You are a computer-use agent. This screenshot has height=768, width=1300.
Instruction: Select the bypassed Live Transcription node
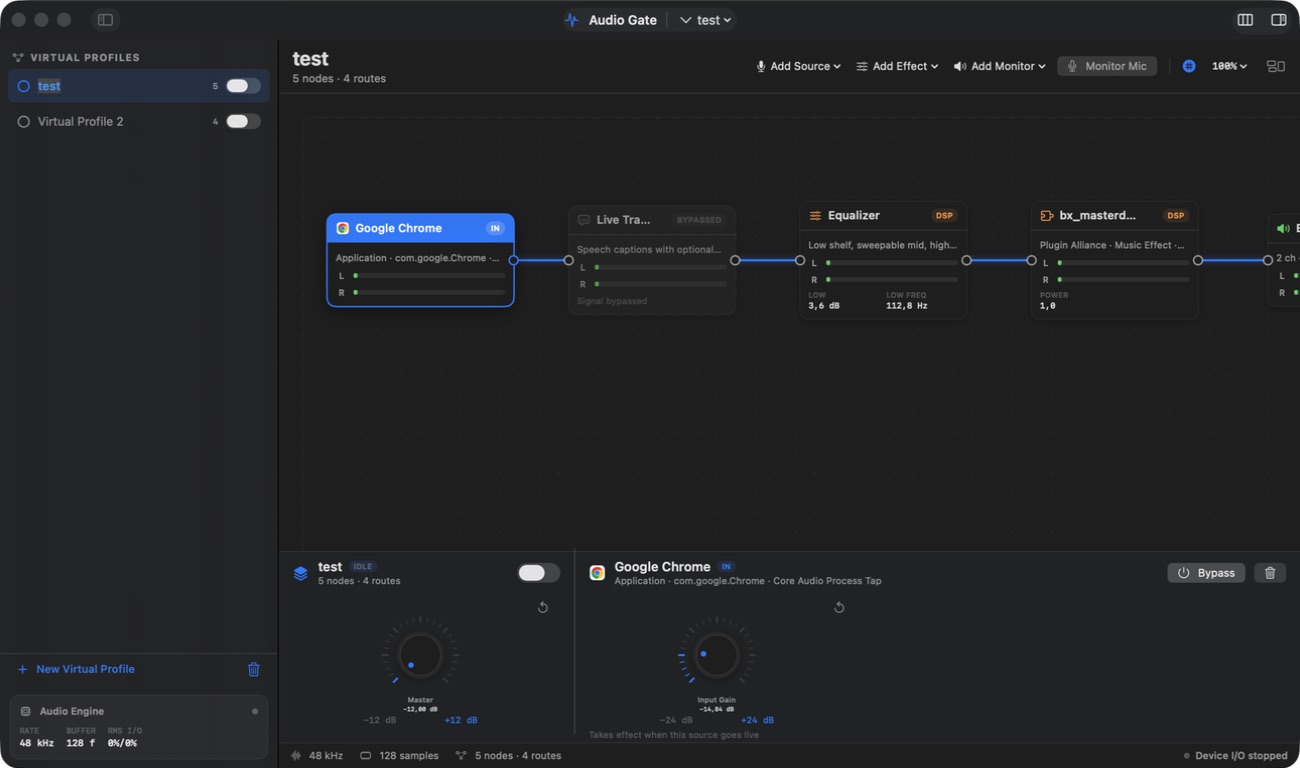[x=652, y=260]
